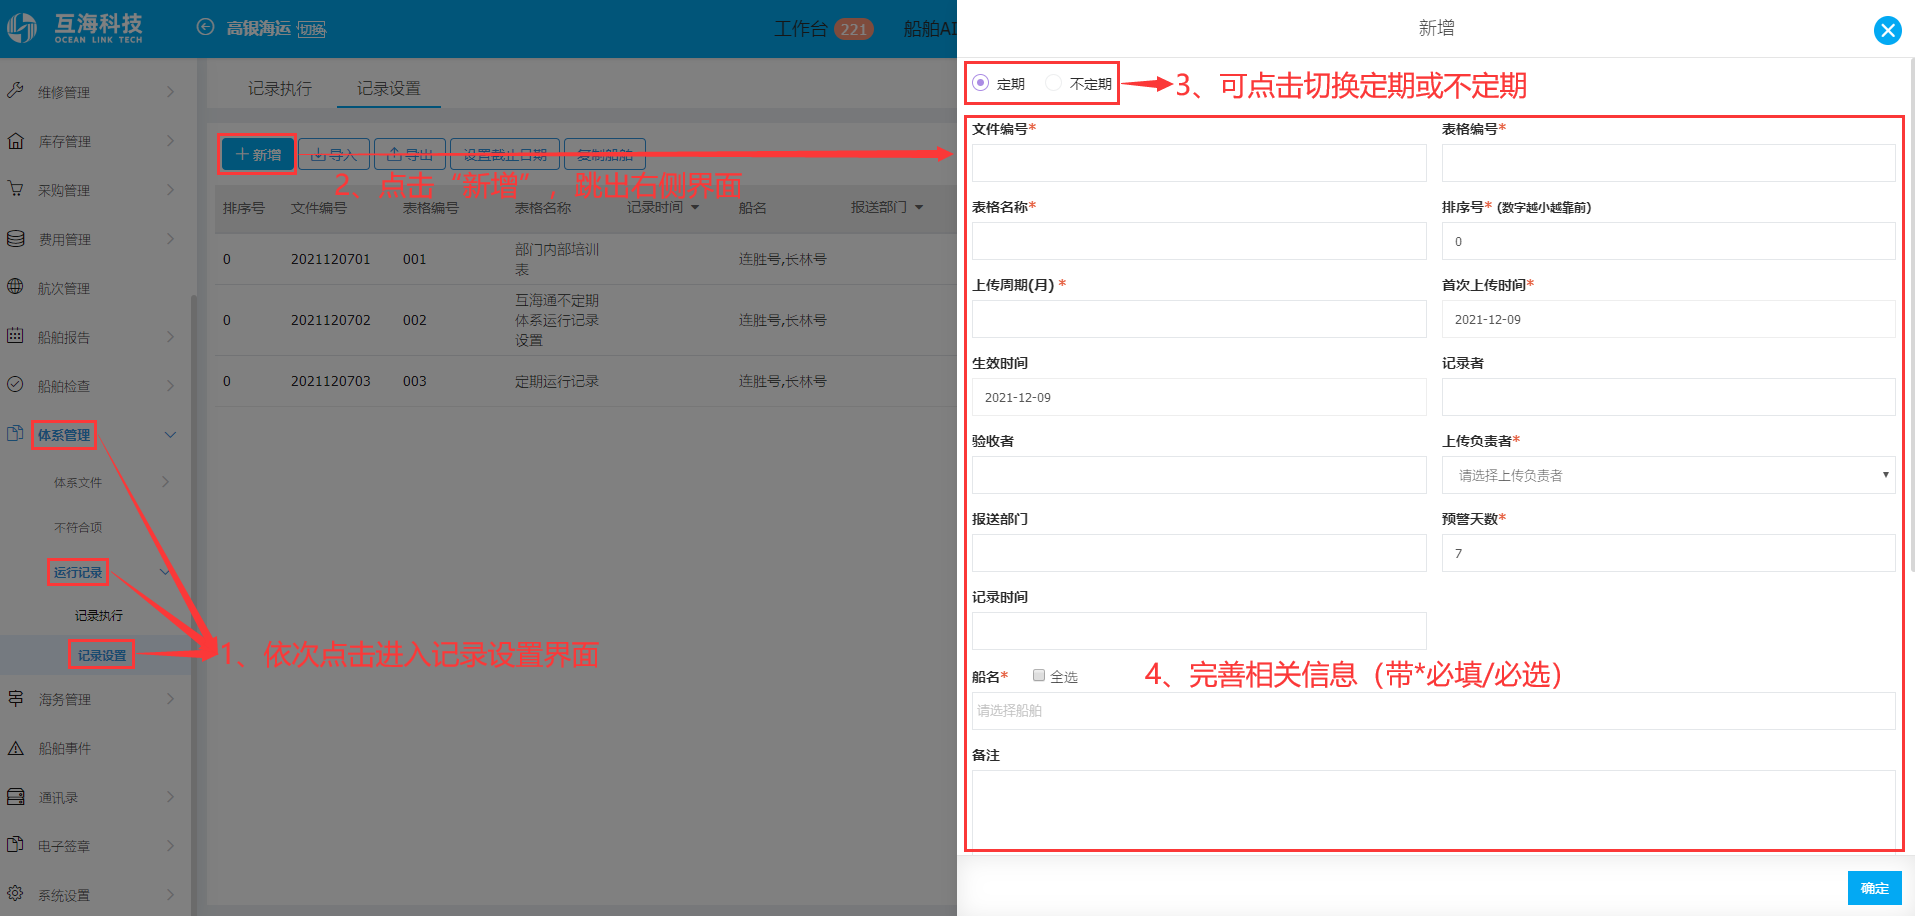This screenshot has width=1915, height=916.
Task: Click the 维修管理 wrench icon
Action: point(15,91)
